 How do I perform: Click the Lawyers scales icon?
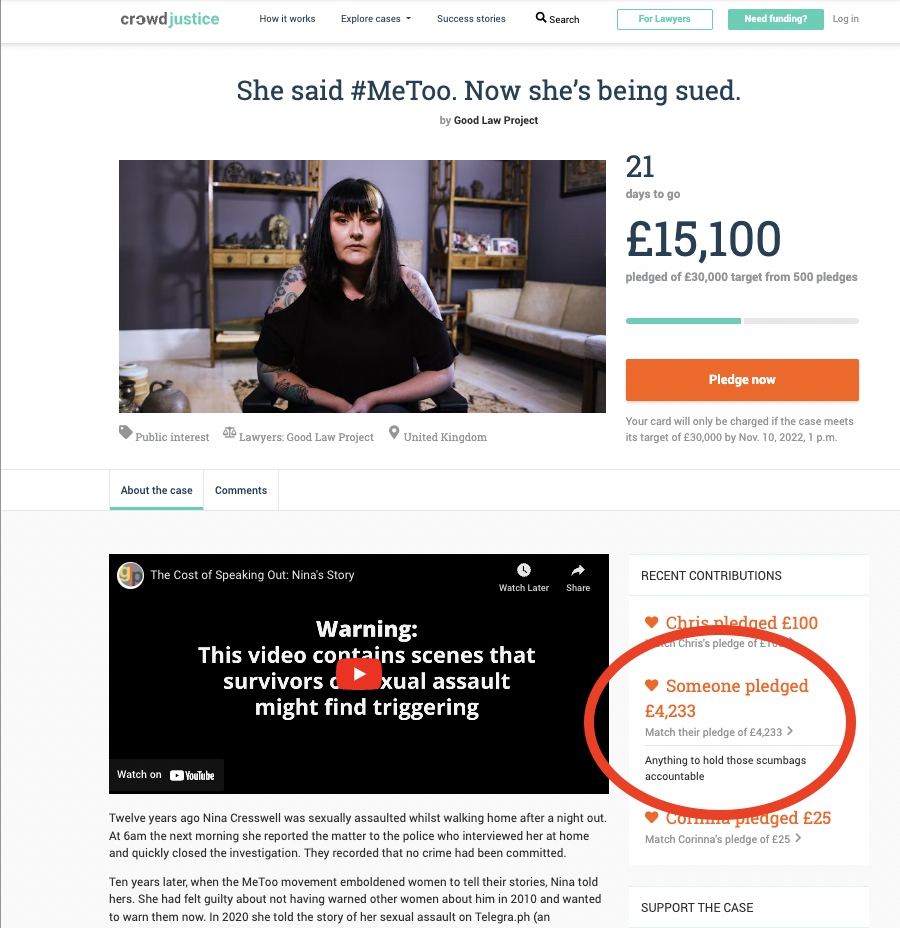[230, 433]
